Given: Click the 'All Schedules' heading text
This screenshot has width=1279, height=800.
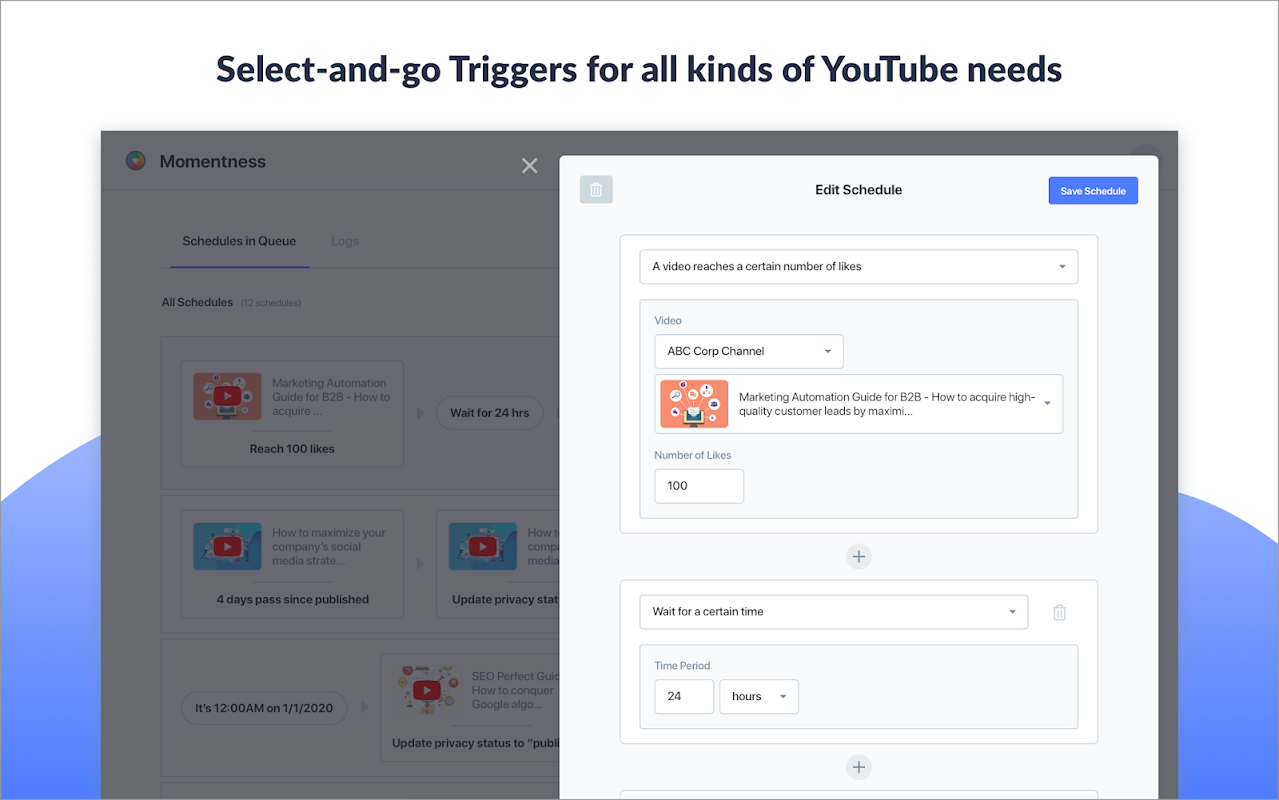Looking at the screenshot, I should 197,302.
